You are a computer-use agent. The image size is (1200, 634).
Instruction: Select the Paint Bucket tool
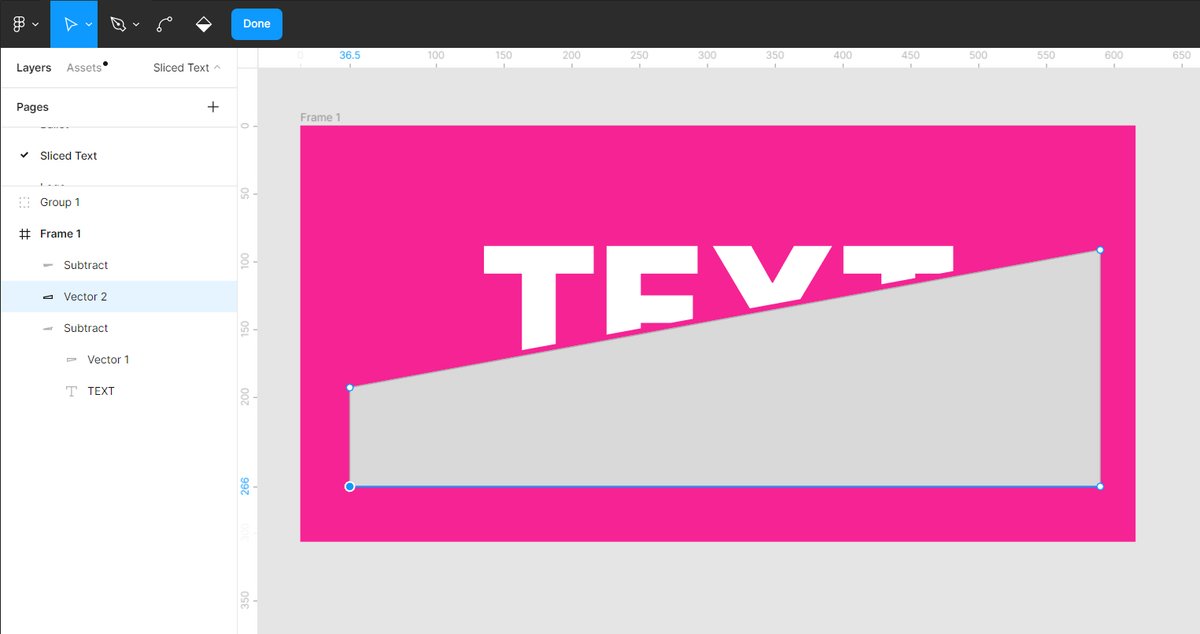point(203,24)
